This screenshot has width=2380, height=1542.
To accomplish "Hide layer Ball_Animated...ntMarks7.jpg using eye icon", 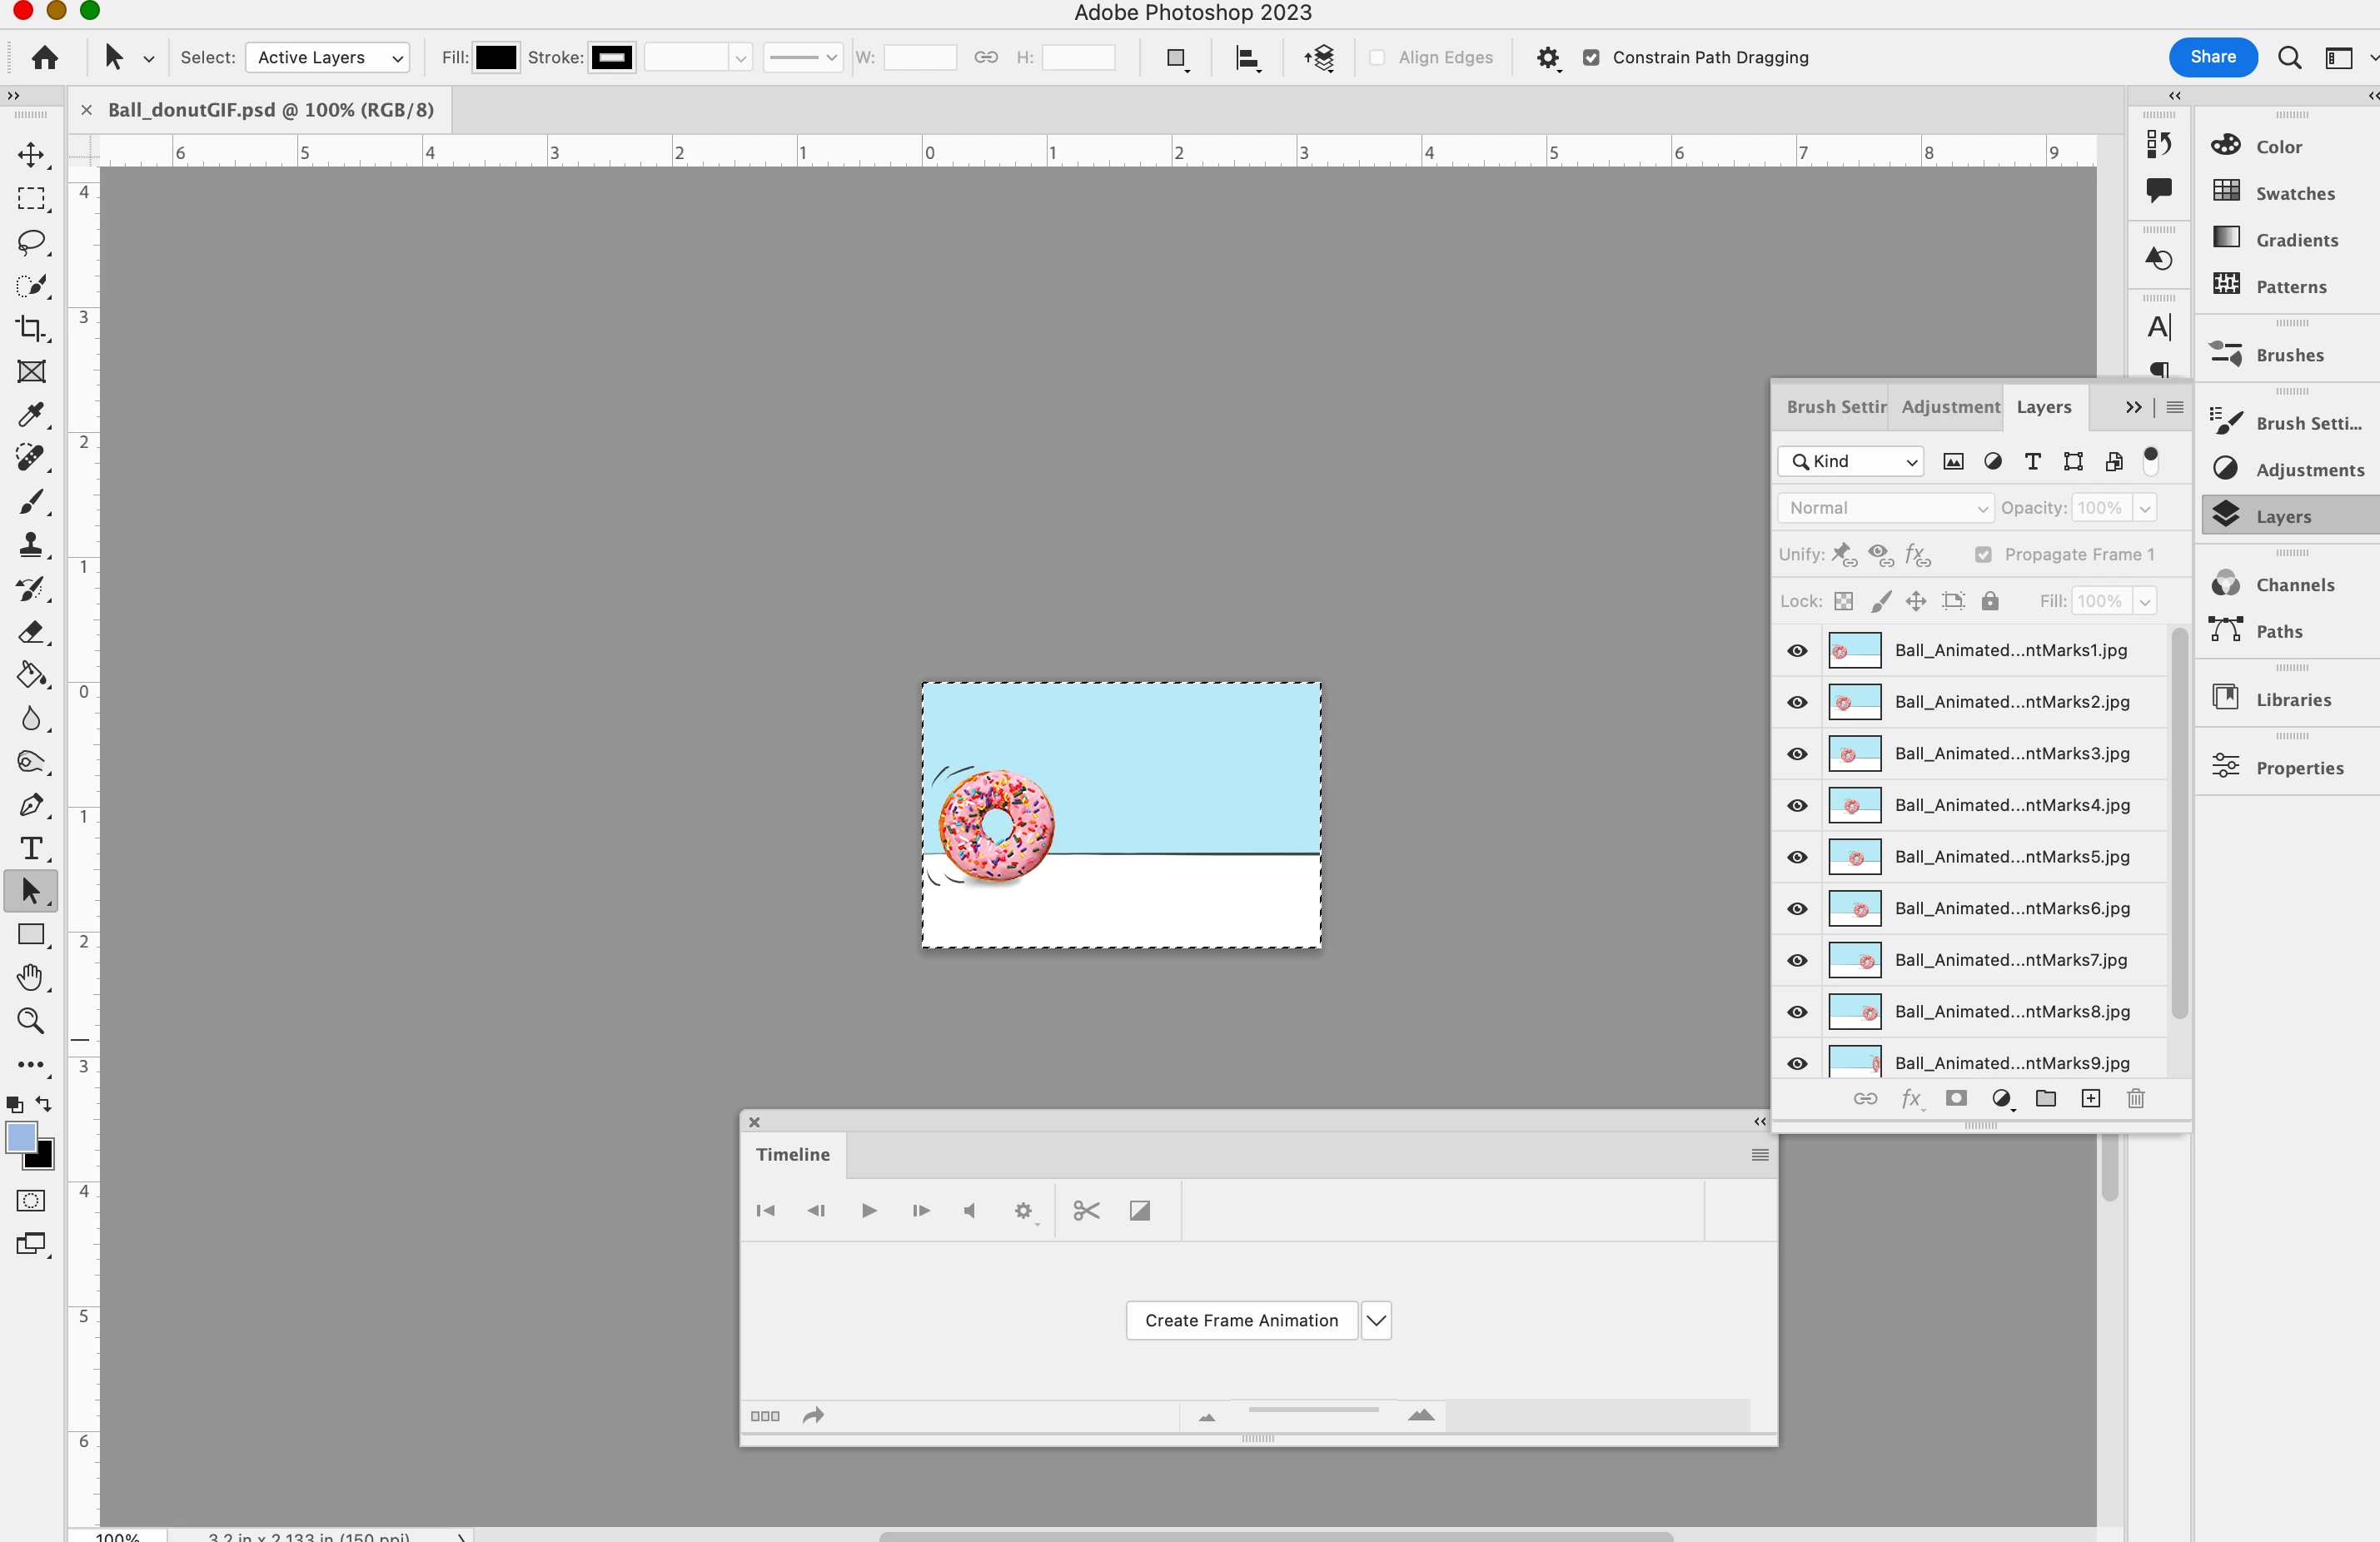I will pyautogui.click(x=1797, y=961).
